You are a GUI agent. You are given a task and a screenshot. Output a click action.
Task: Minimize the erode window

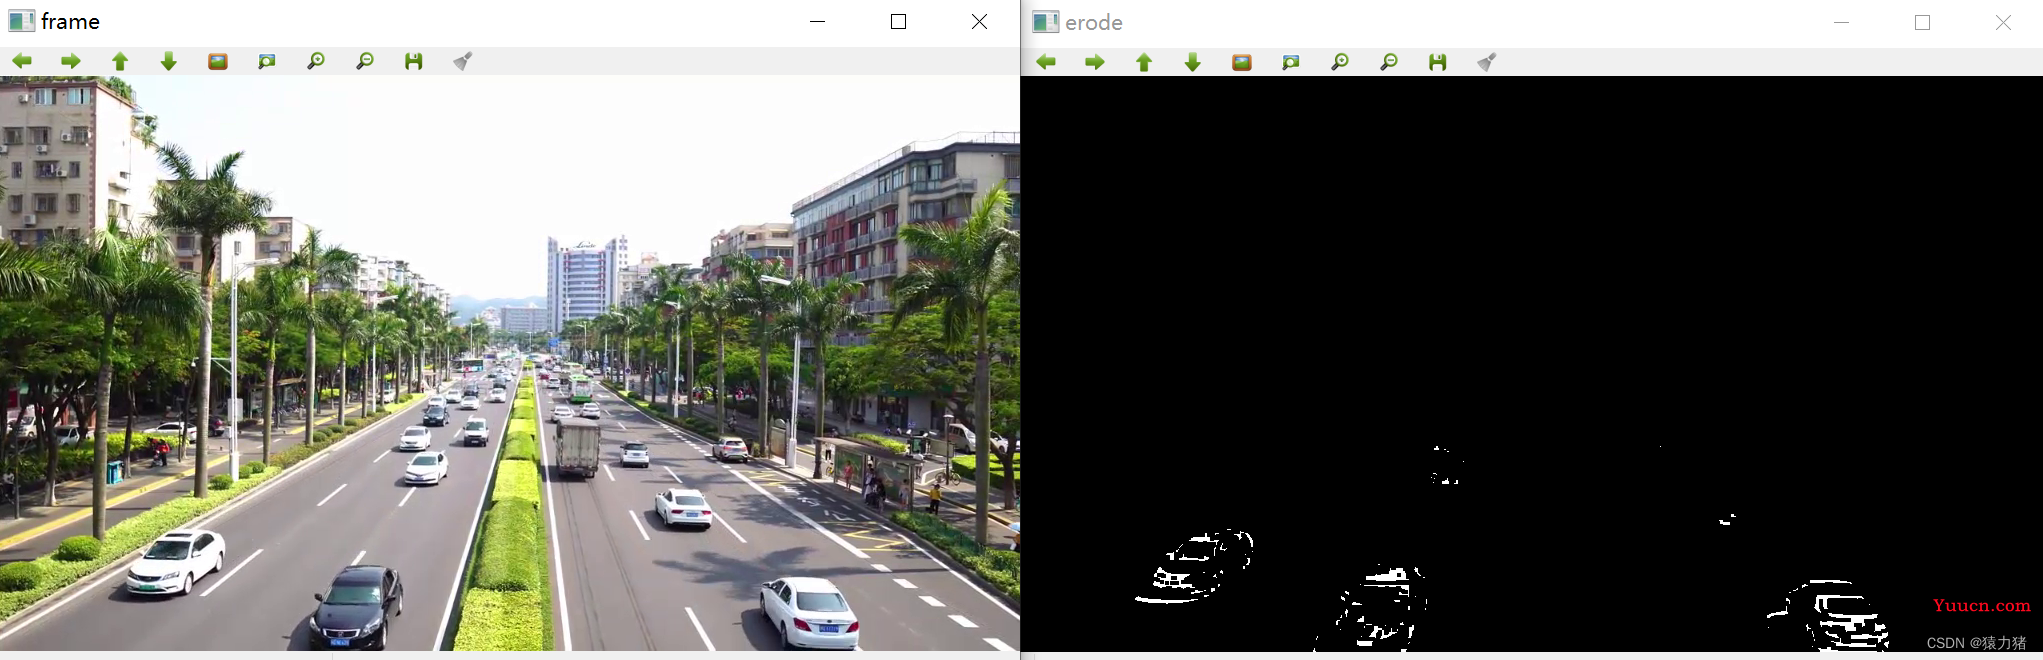click(x=1842, y=22)
